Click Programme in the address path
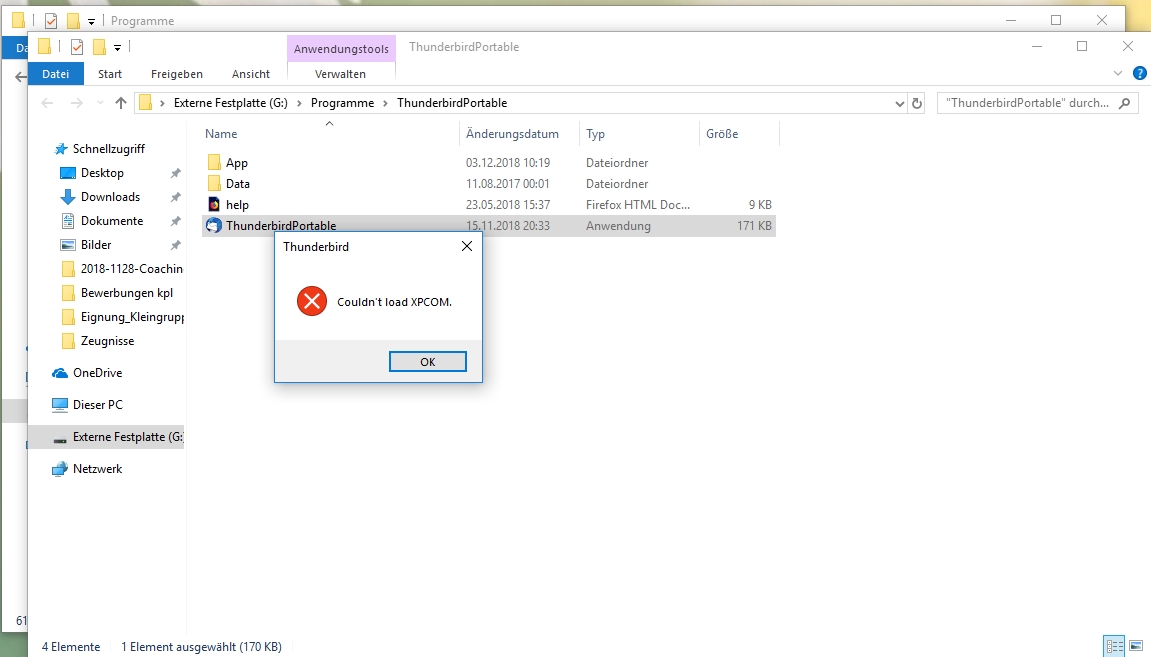 click(x=342, y=103)
